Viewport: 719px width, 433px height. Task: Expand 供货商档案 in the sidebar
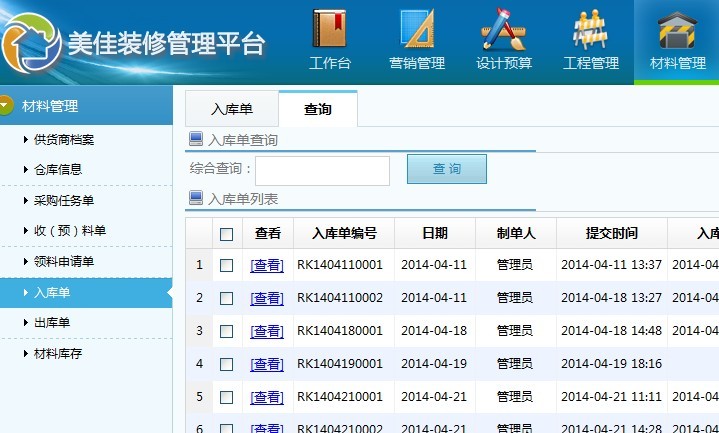point(65,139)
